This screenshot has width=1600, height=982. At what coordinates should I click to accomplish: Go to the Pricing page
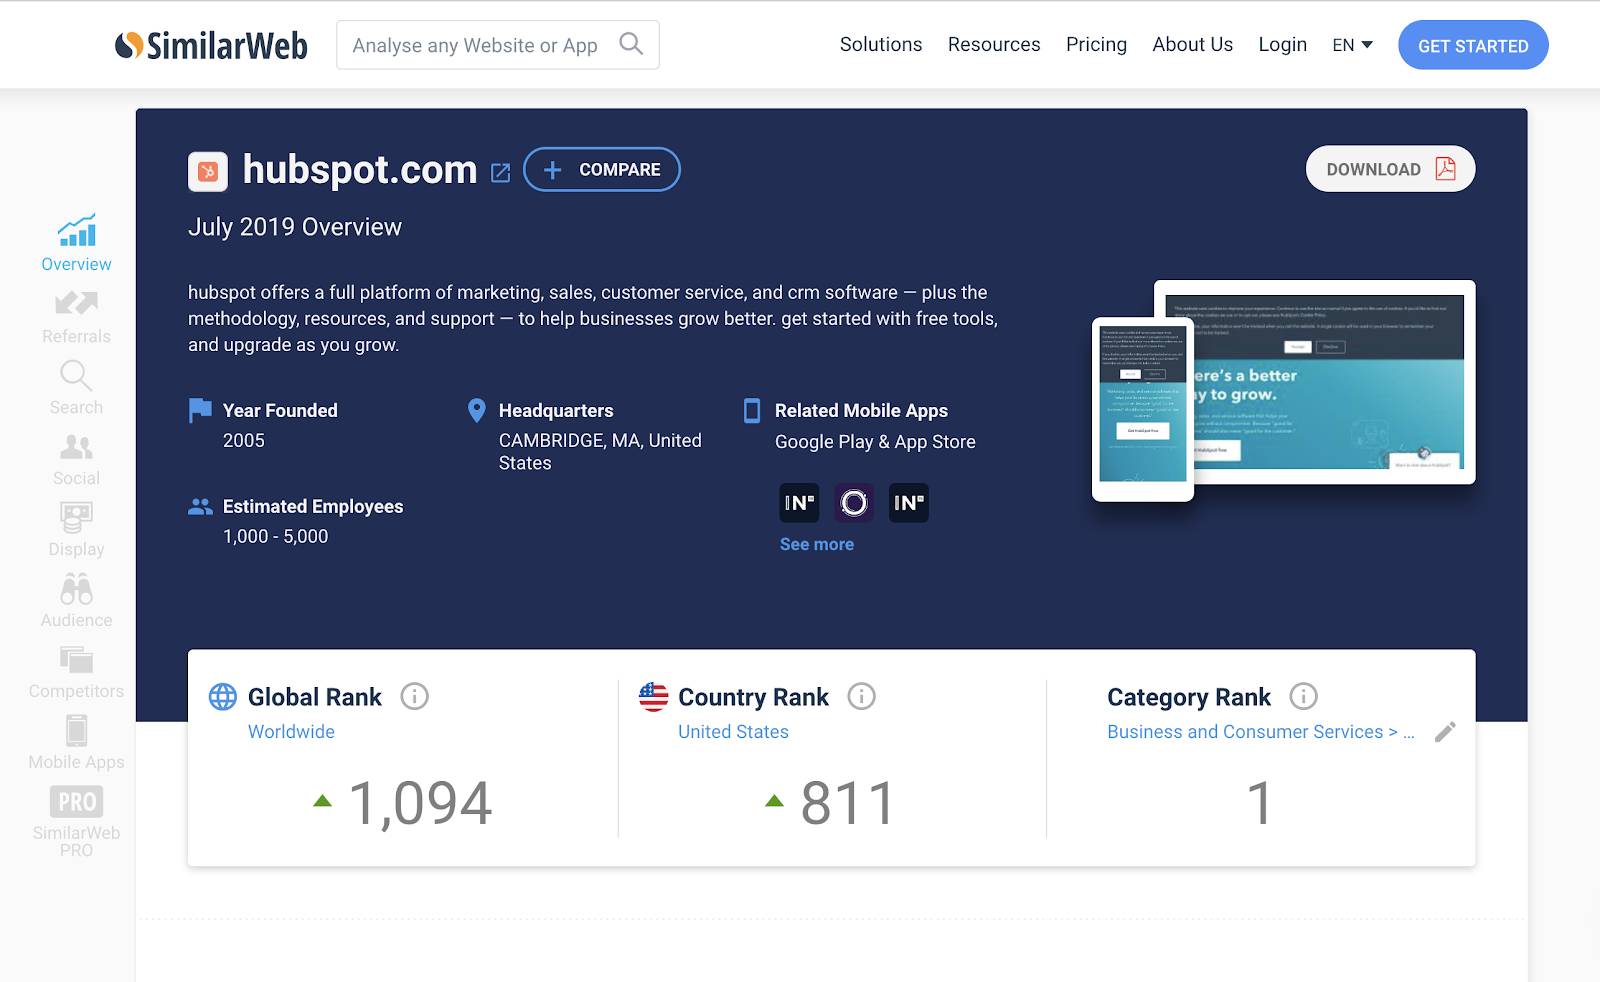click(1096, 44)
